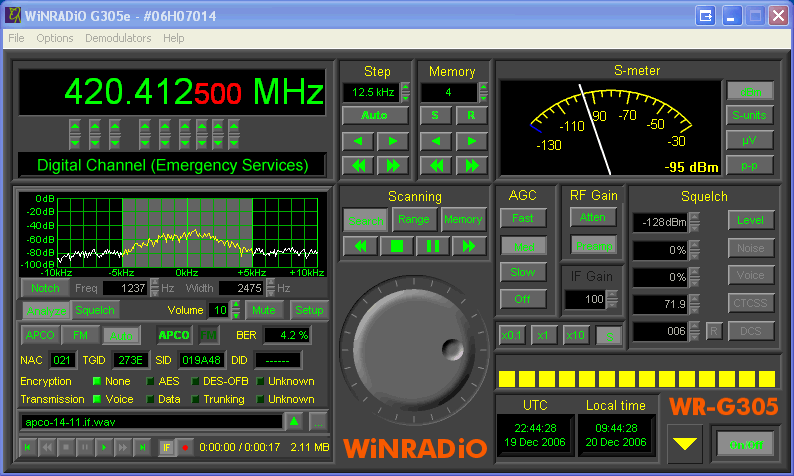This screenshot has height=476, width=794.
Task: Start recording with the red record button
Action: [185, 447]
